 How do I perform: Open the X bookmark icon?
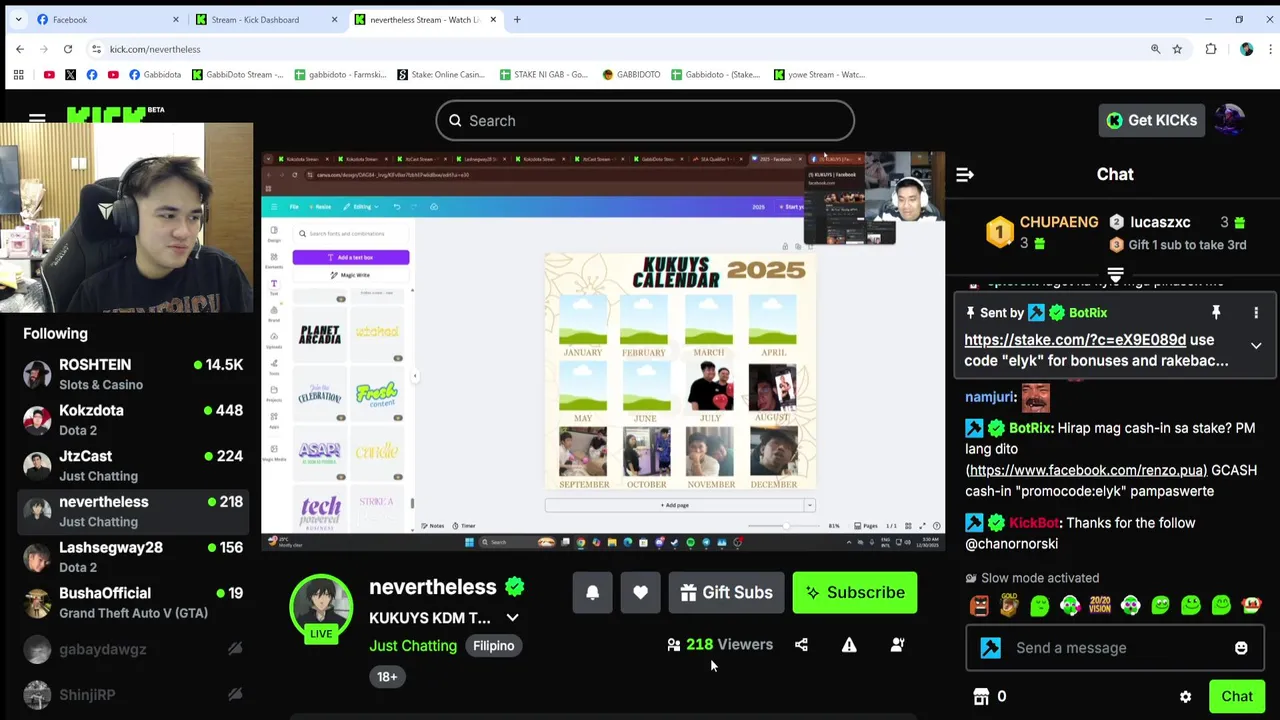70,75
